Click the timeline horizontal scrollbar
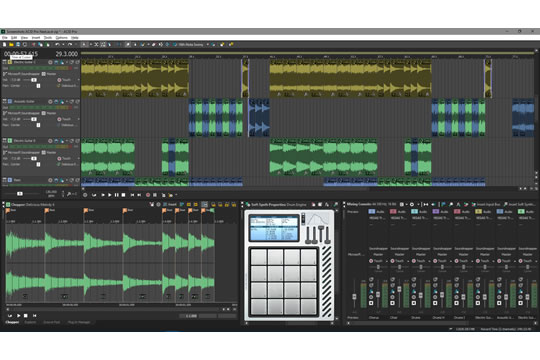Image resolution: width=540 pixels, height=360 pixels. pyautogui.click(x=249, y=189)
